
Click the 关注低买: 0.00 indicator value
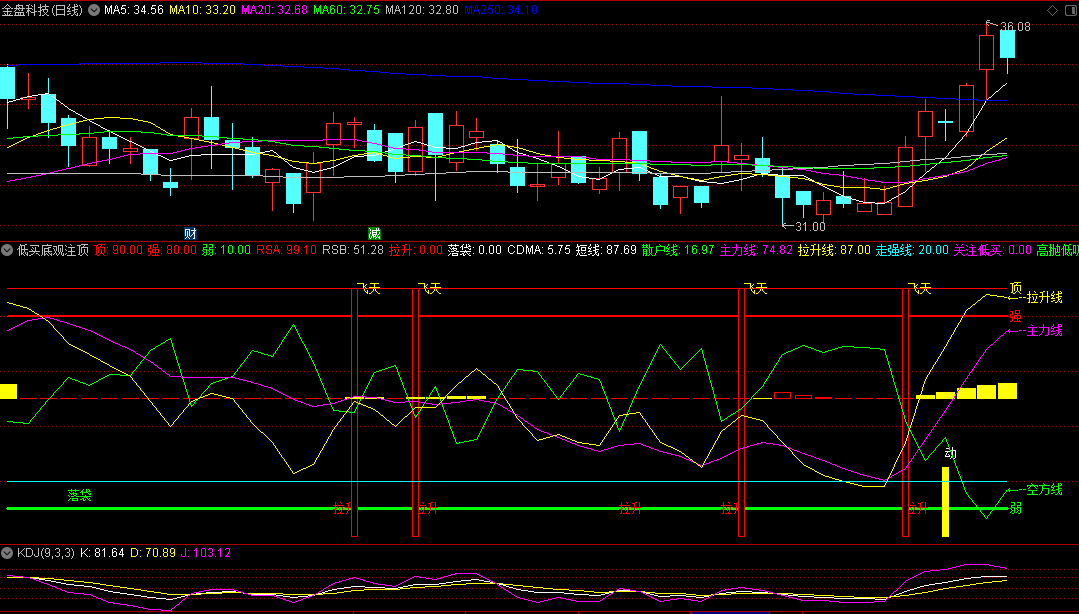[x=992, y=250]
